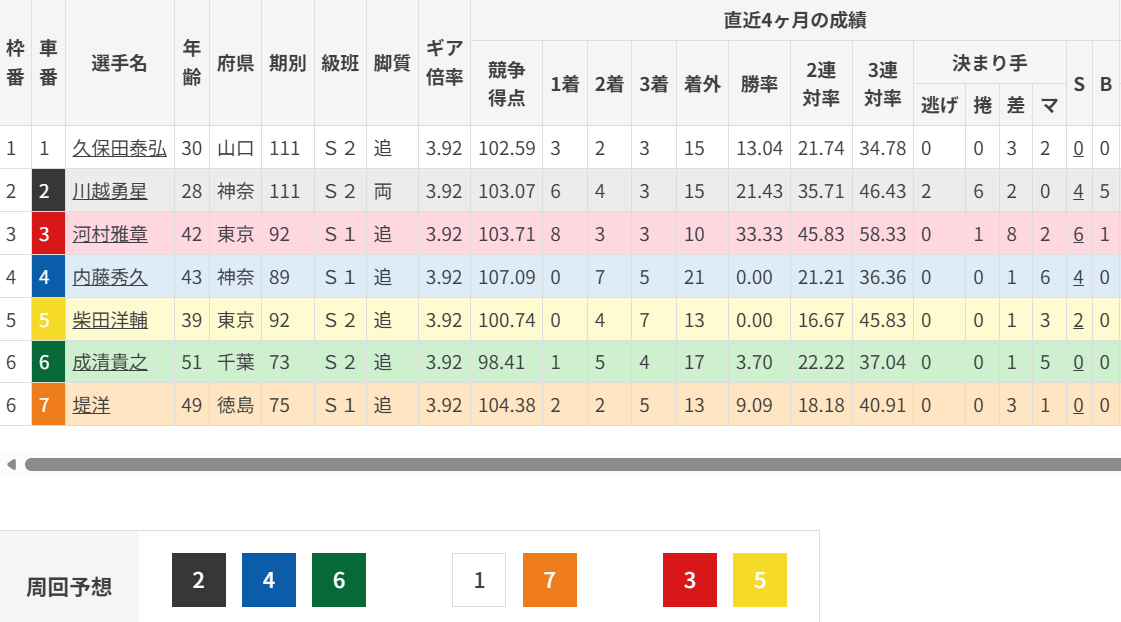Click the S count link in 河村雅章's row
The height and width of the screenshot is (622, 1121).
(x=1078, y=234)
